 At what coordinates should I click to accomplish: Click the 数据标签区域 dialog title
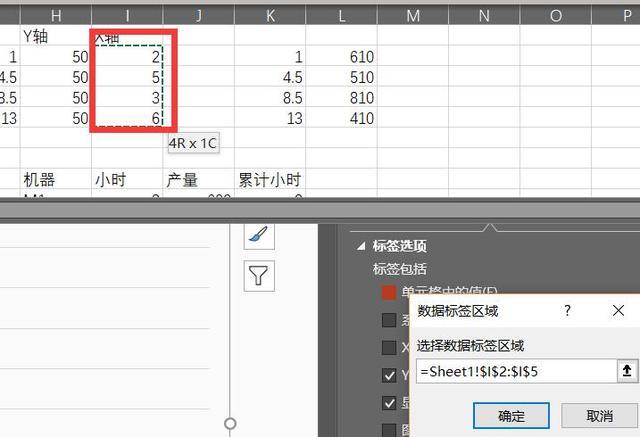pos(458,311)
